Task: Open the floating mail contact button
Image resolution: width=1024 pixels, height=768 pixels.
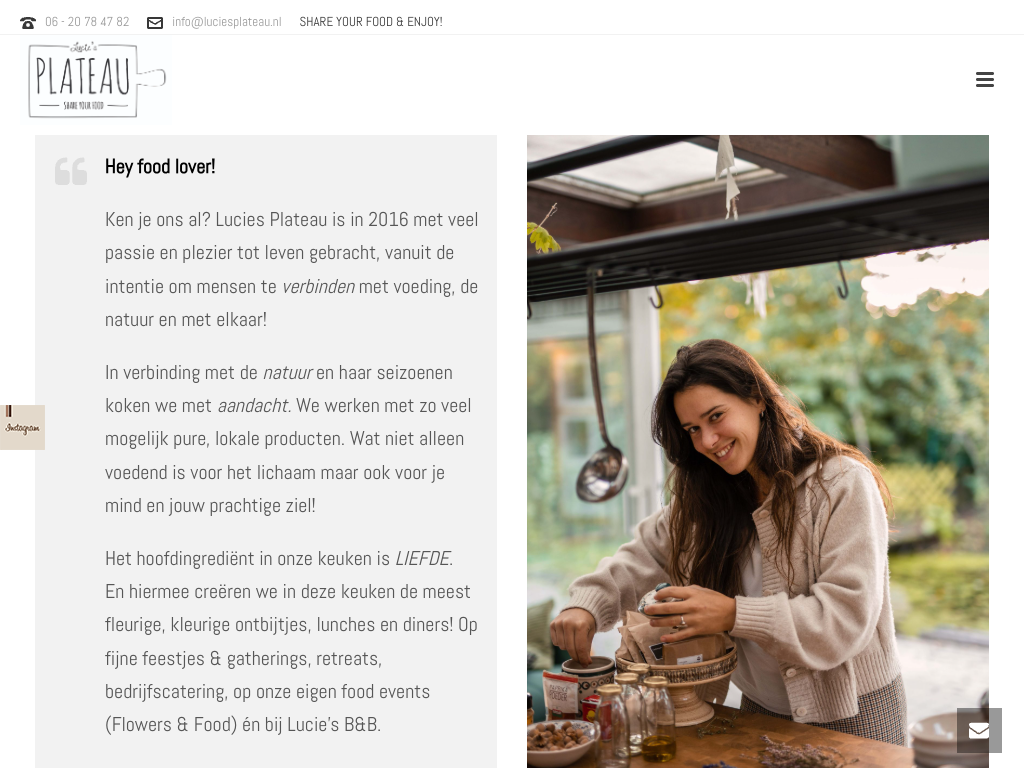Action: pyautogui.click(x=979, y=730)
